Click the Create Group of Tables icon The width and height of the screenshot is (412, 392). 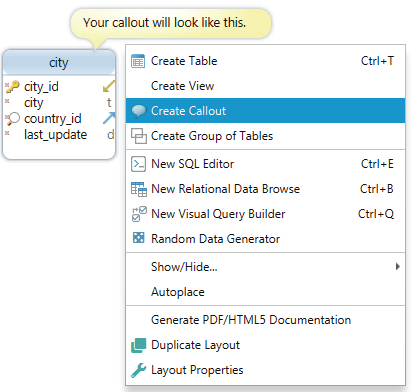pos(139,136)
